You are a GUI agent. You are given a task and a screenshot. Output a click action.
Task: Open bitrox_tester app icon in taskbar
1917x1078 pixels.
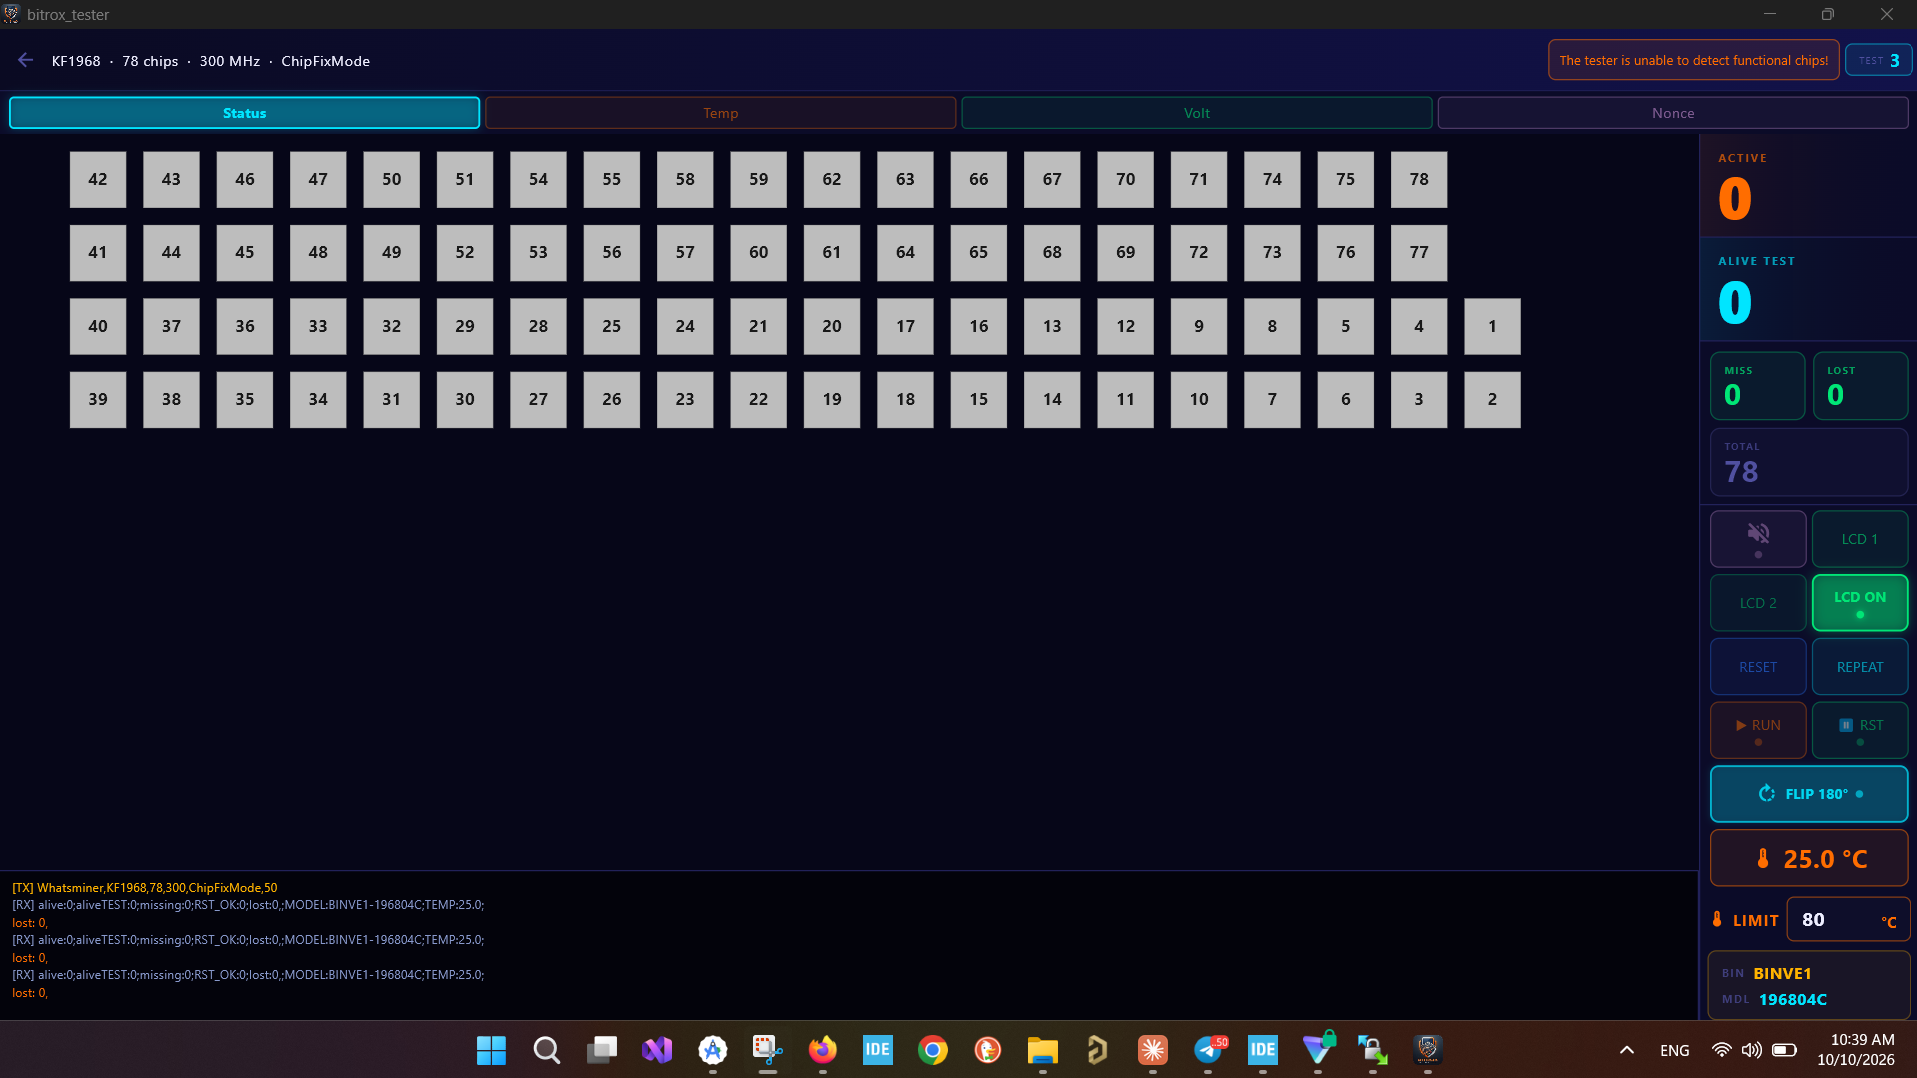(1428, 1050)
